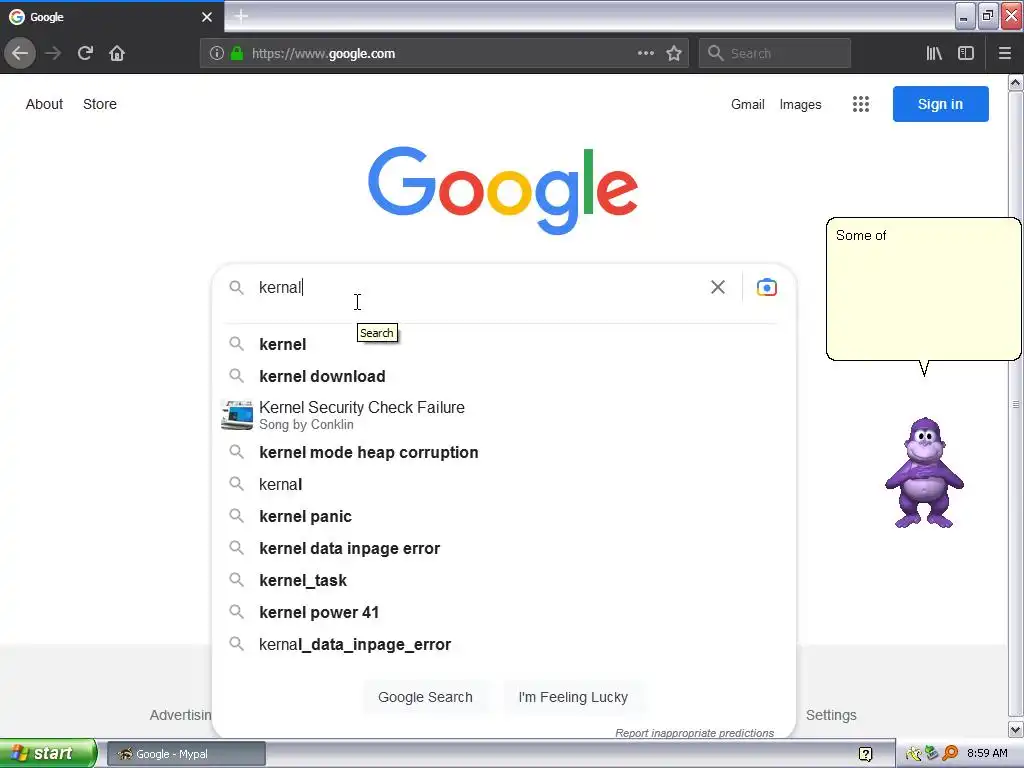
Task: Click the blue Sign in button
Action: 940,104
